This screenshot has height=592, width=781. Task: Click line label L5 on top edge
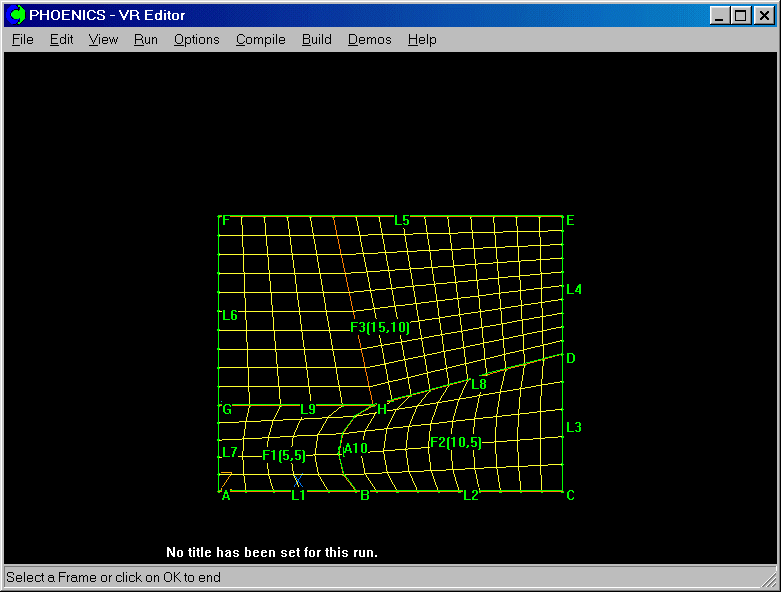click(401, 220)
